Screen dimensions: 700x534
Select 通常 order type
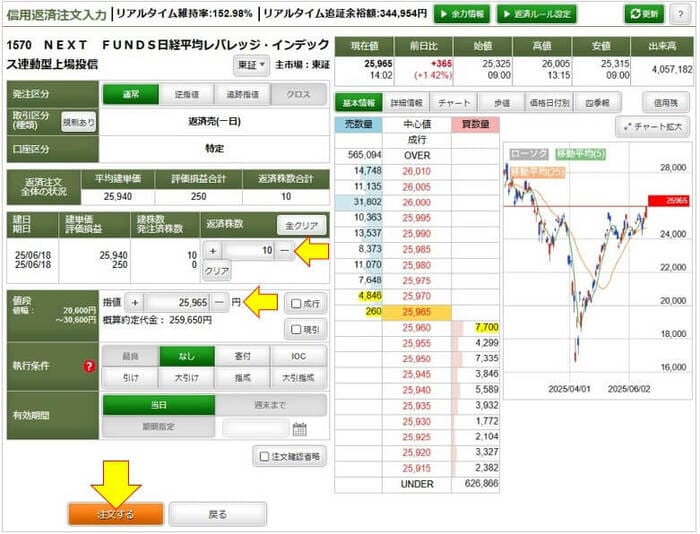[131, 94]
